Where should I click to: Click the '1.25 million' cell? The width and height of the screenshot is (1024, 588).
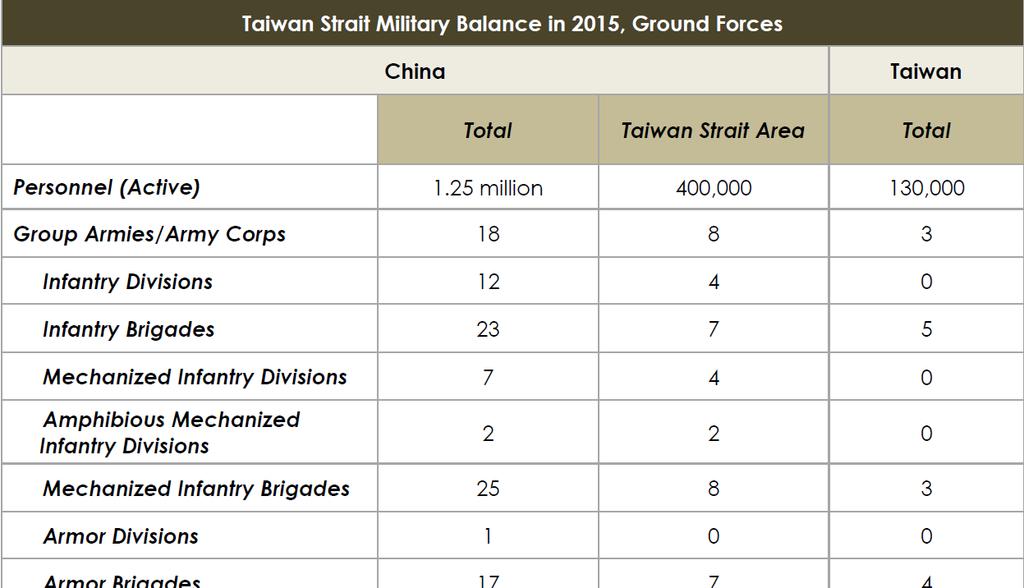(x=488, y=188)
